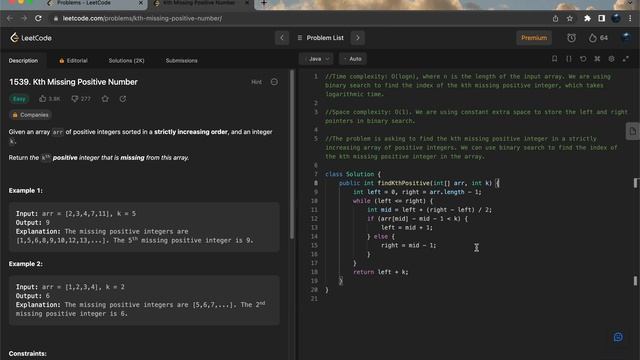
Task: Go to the next problem arrow
Action: point(358,38)
